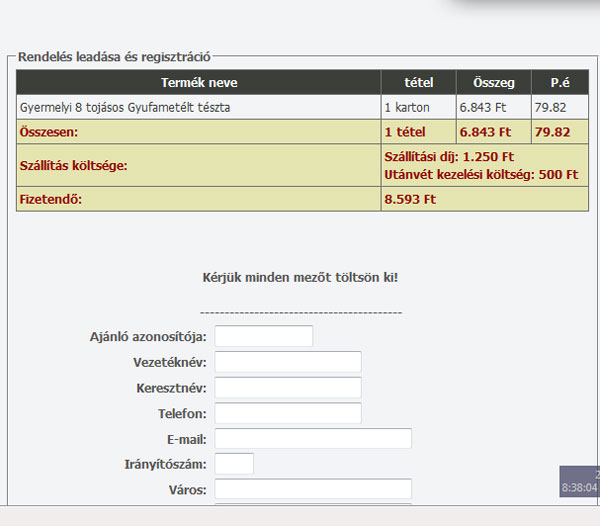Click the 8.593 Ft Fizetendő amount

point(410,199)
